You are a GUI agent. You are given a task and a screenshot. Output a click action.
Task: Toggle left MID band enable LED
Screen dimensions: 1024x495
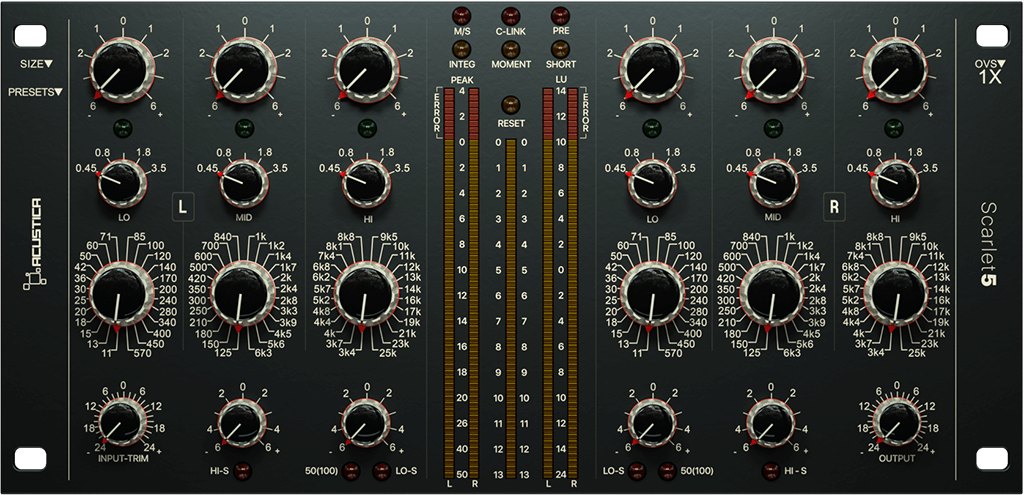tap(244, 127)
